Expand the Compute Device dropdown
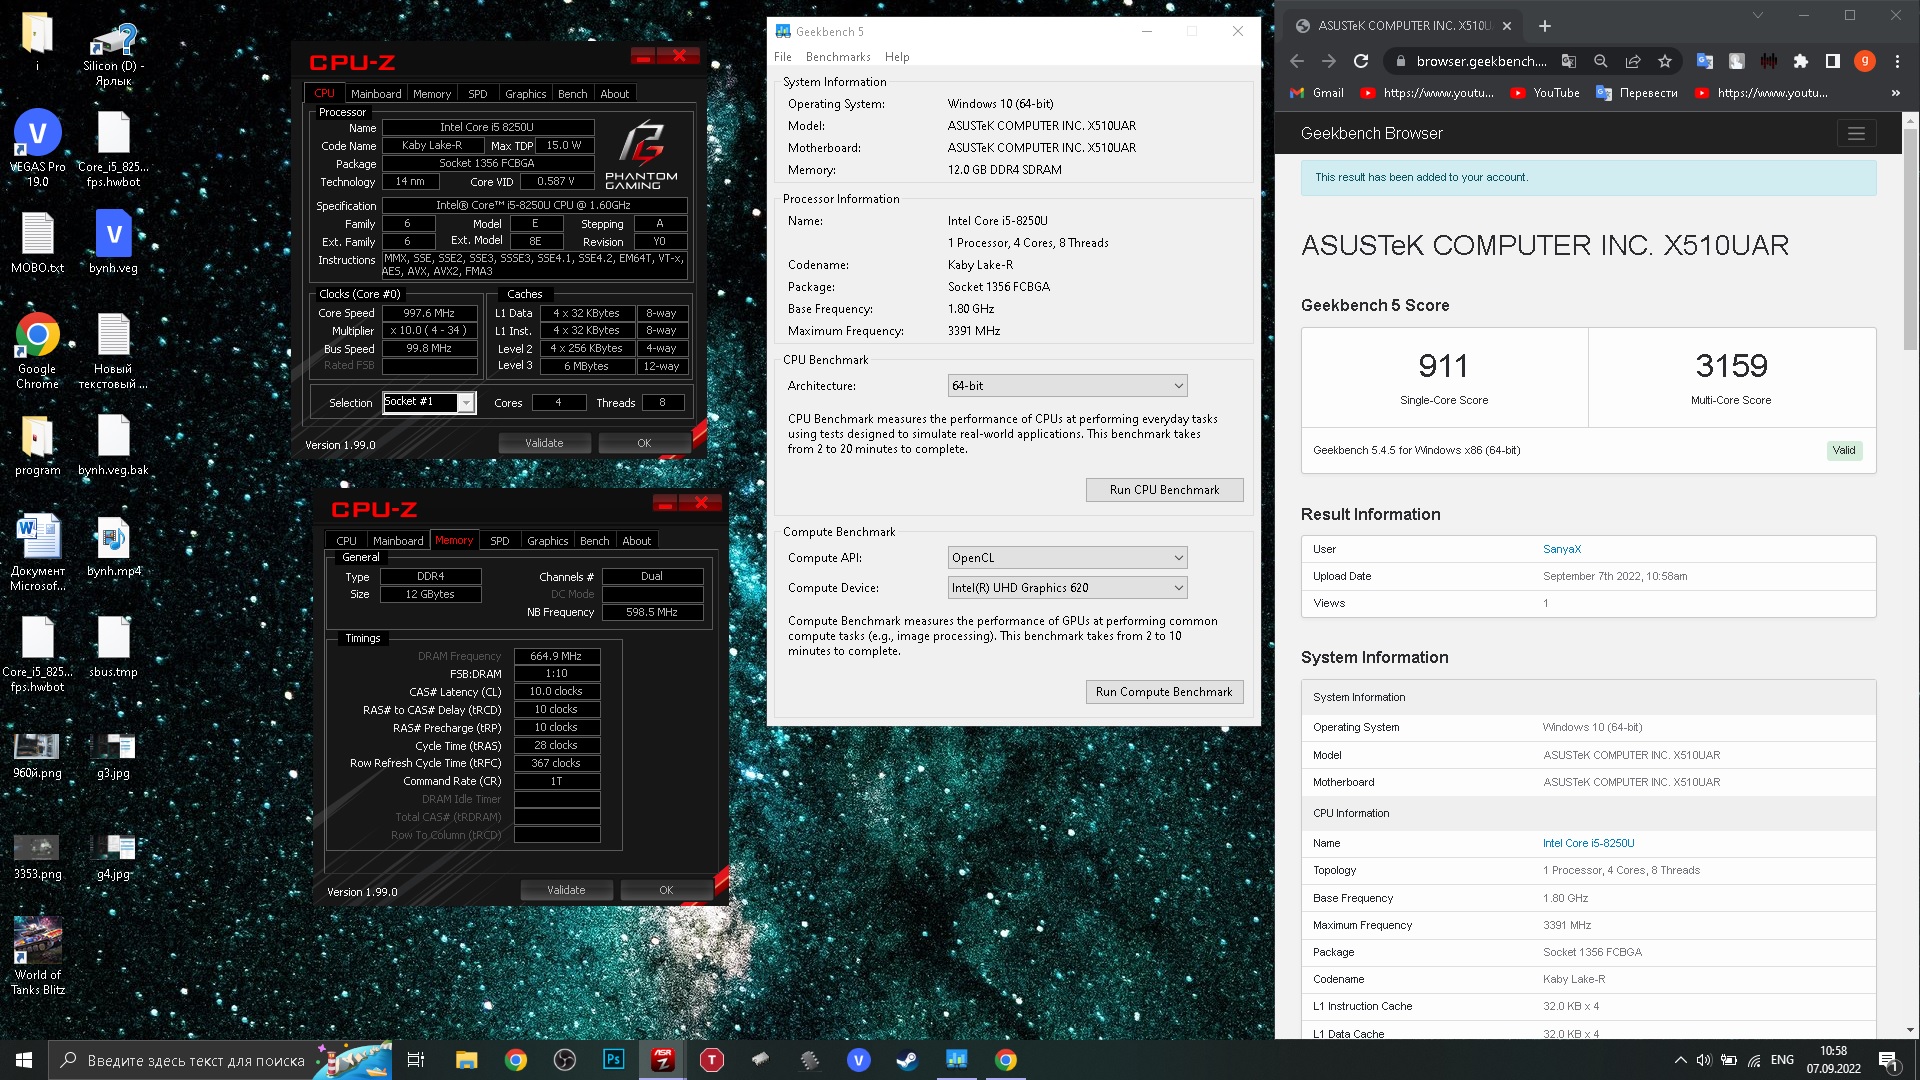This screenshot has width=1920, height=1080. (x=1067, y=588)
